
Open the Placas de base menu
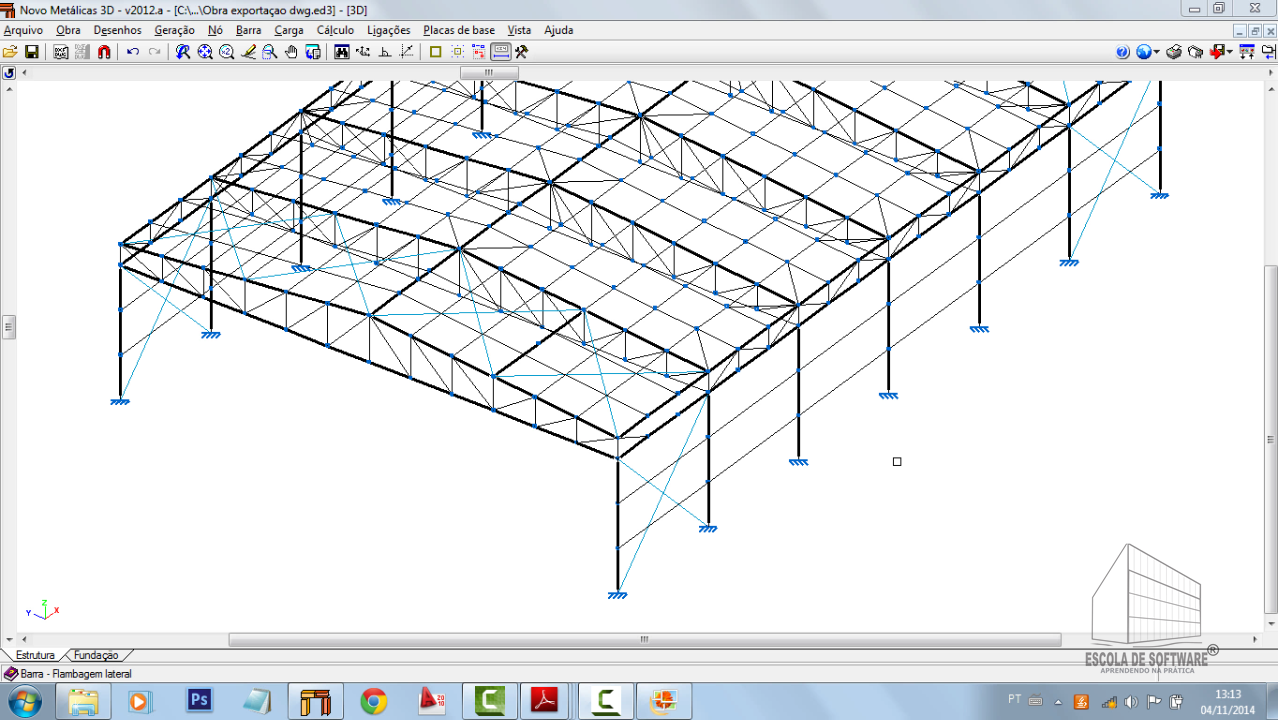point(458,30)
